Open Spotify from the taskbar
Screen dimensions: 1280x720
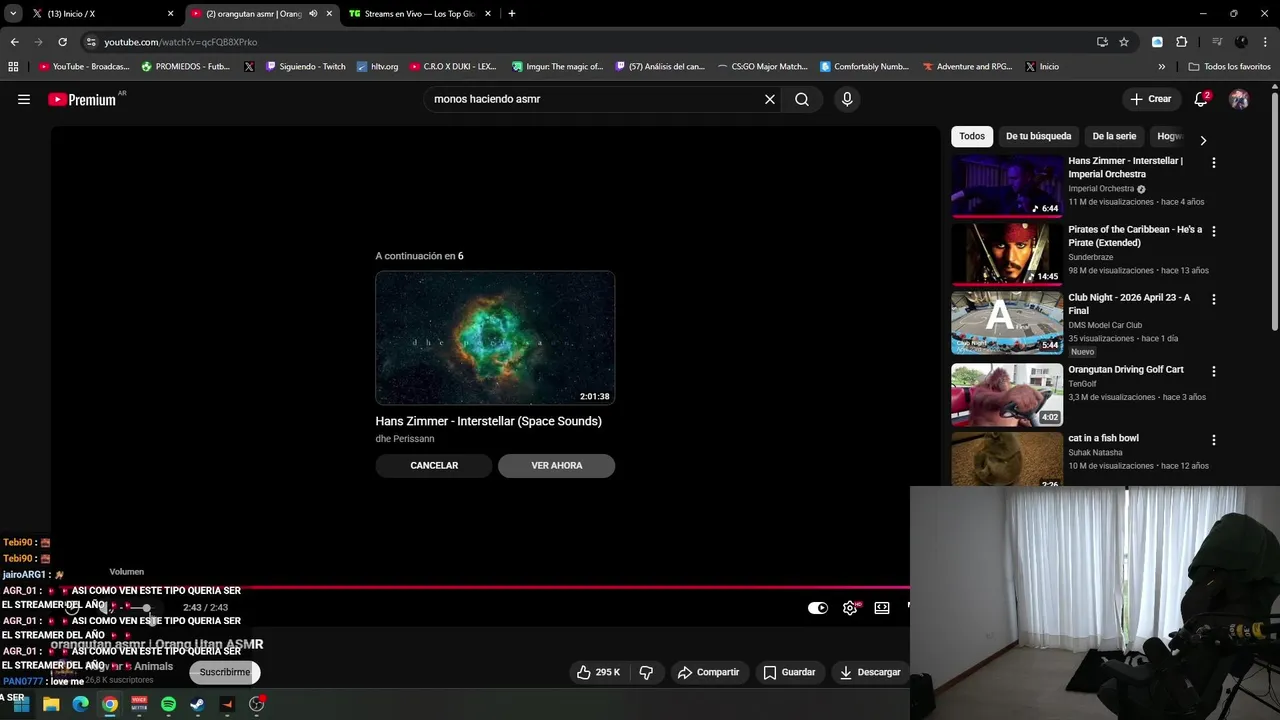point(168,704)
